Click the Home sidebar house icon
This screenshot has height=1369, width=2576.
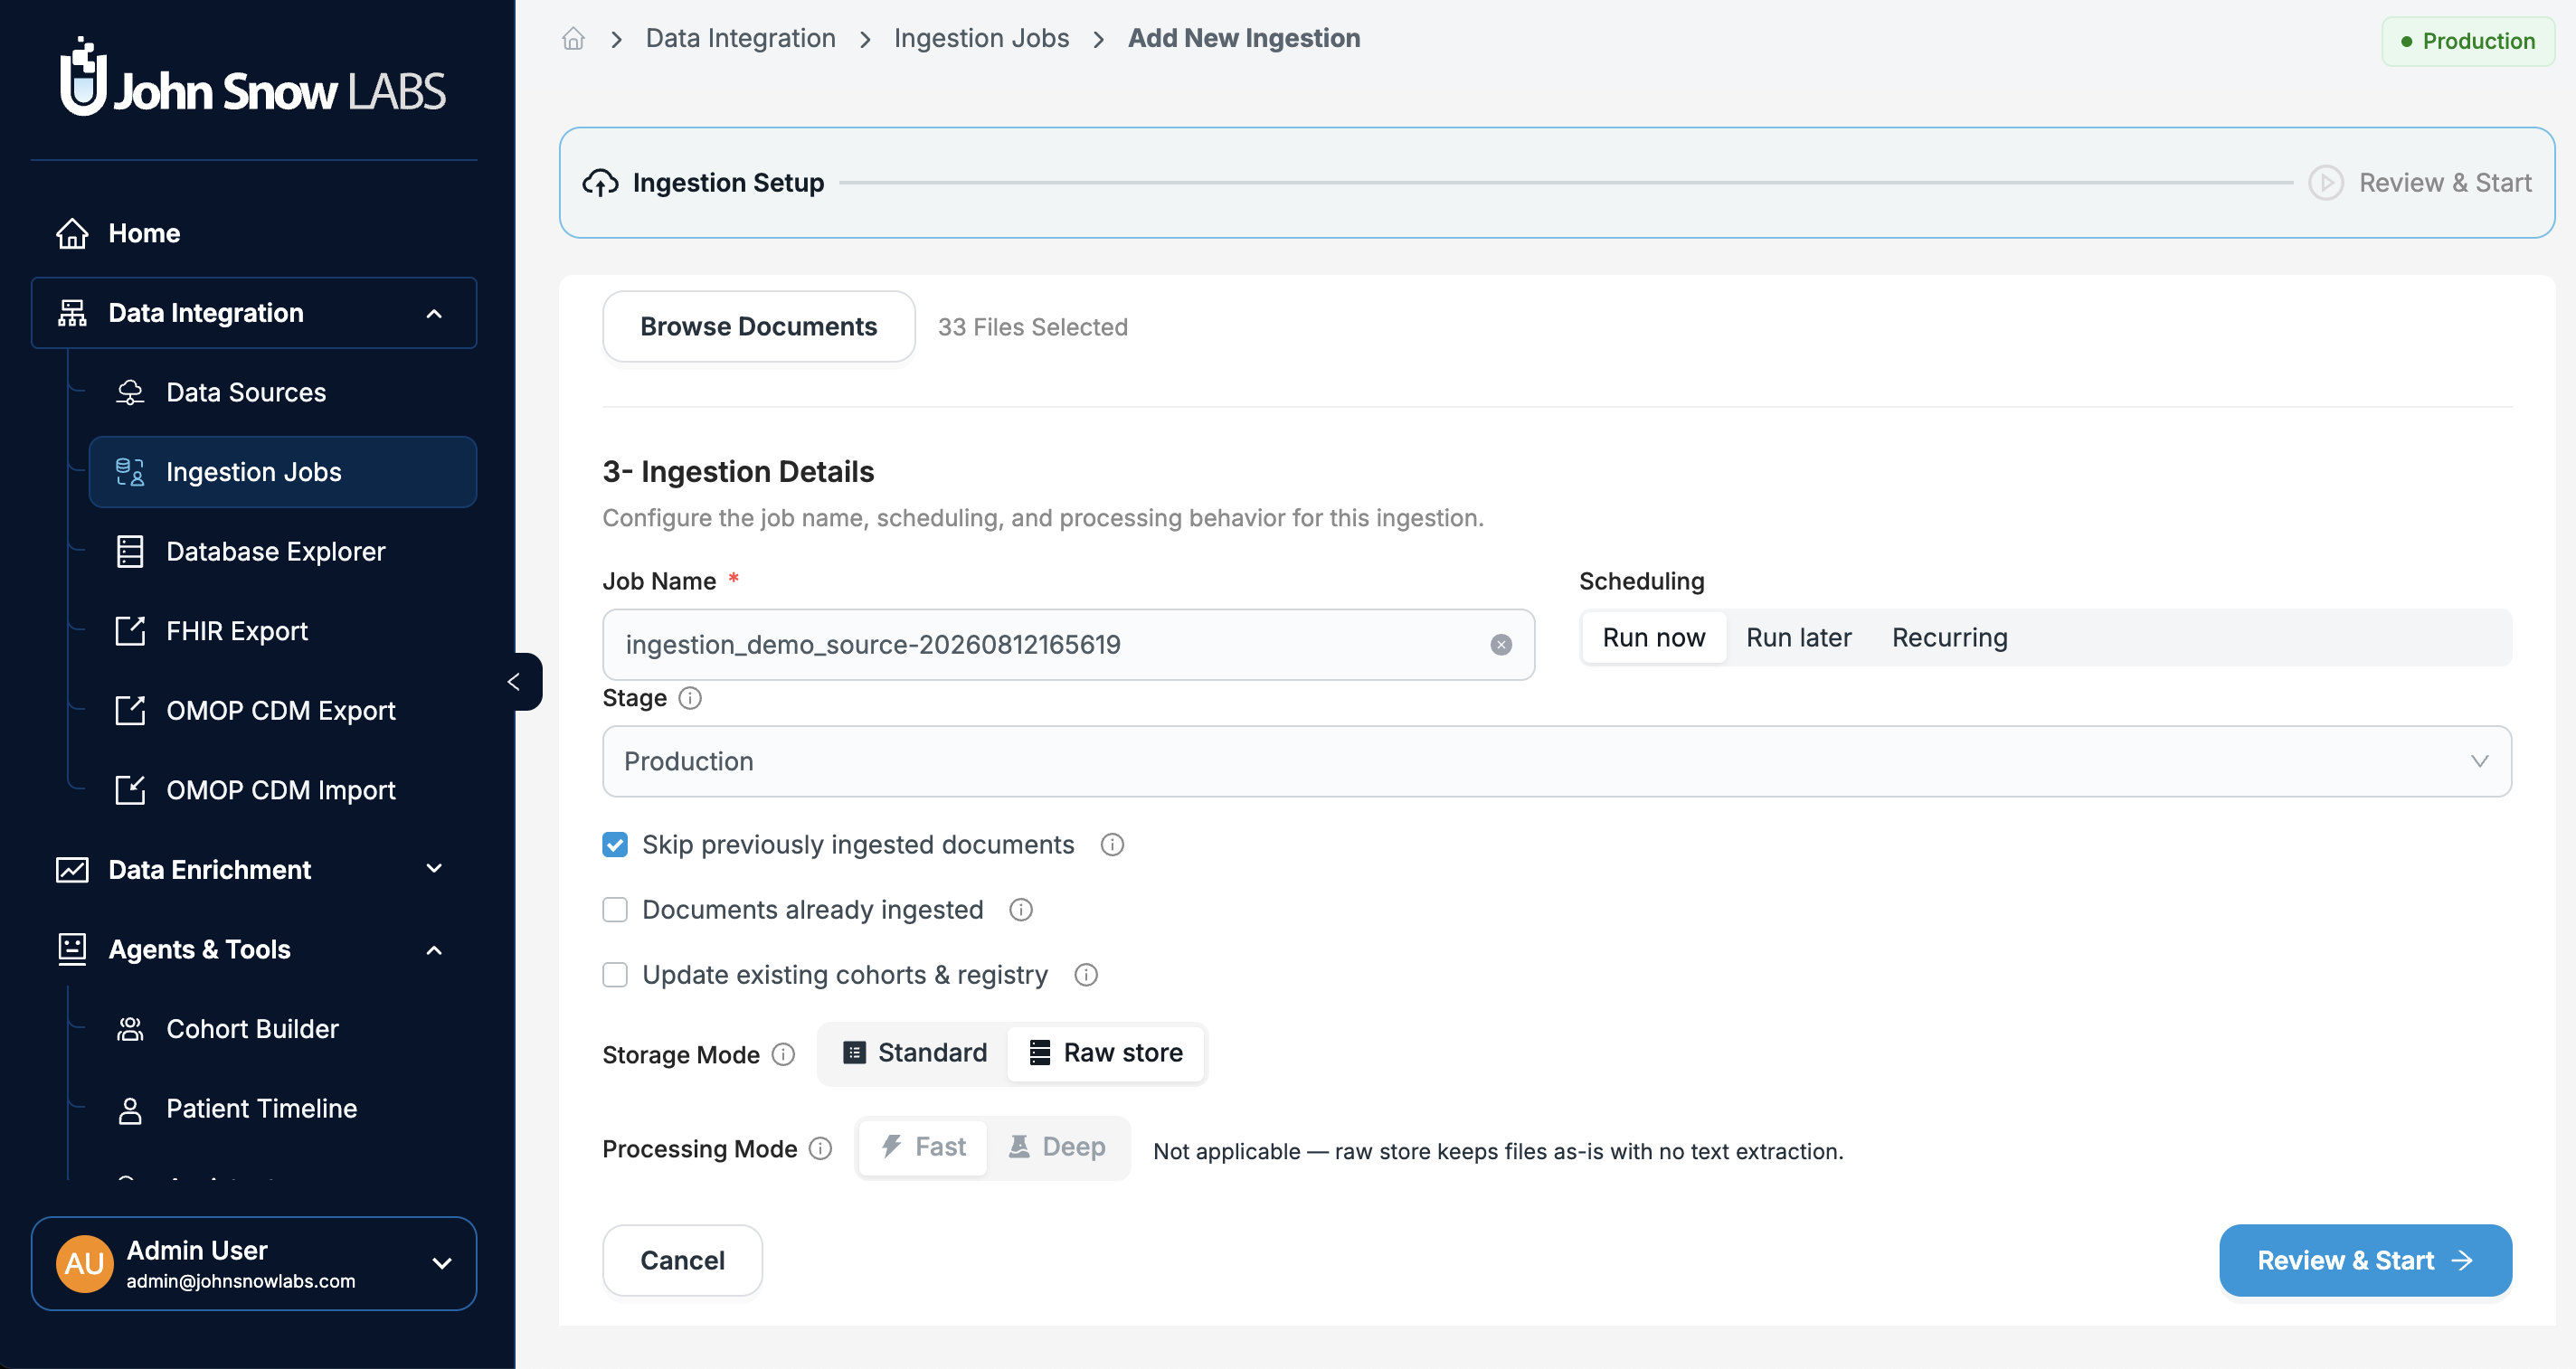pyautogui.click(x=72, y=233)
